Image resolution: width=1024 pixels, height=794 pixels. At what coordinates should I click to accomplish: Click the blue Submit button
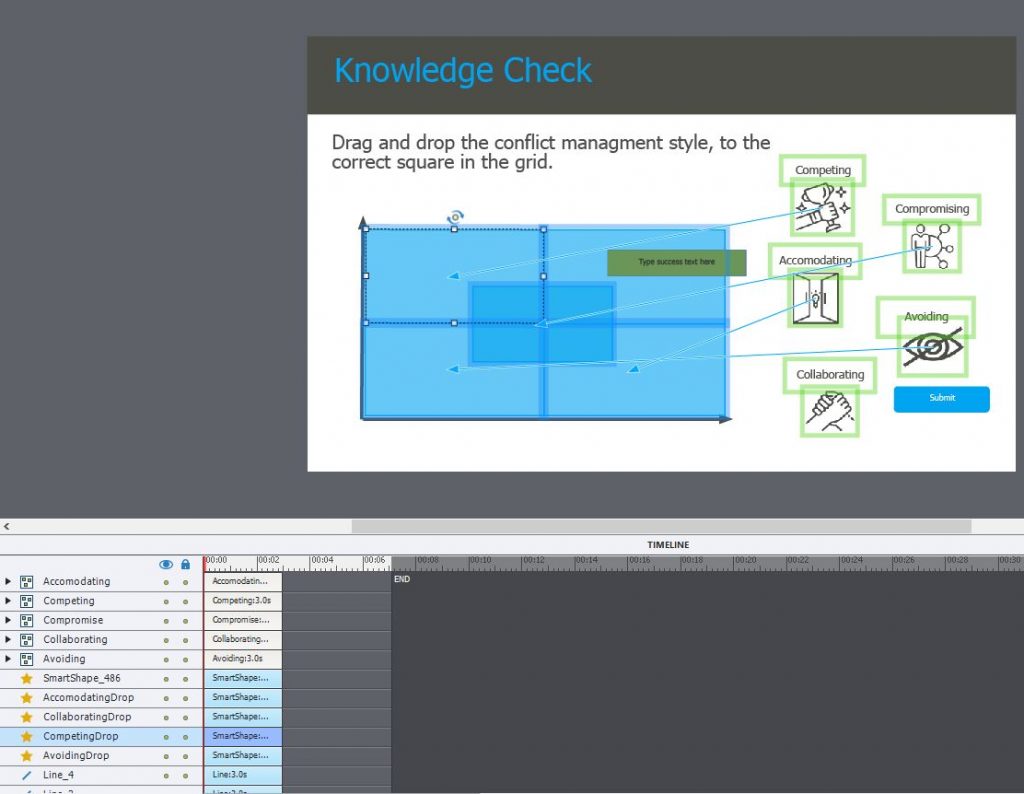[x=941, y=398]
